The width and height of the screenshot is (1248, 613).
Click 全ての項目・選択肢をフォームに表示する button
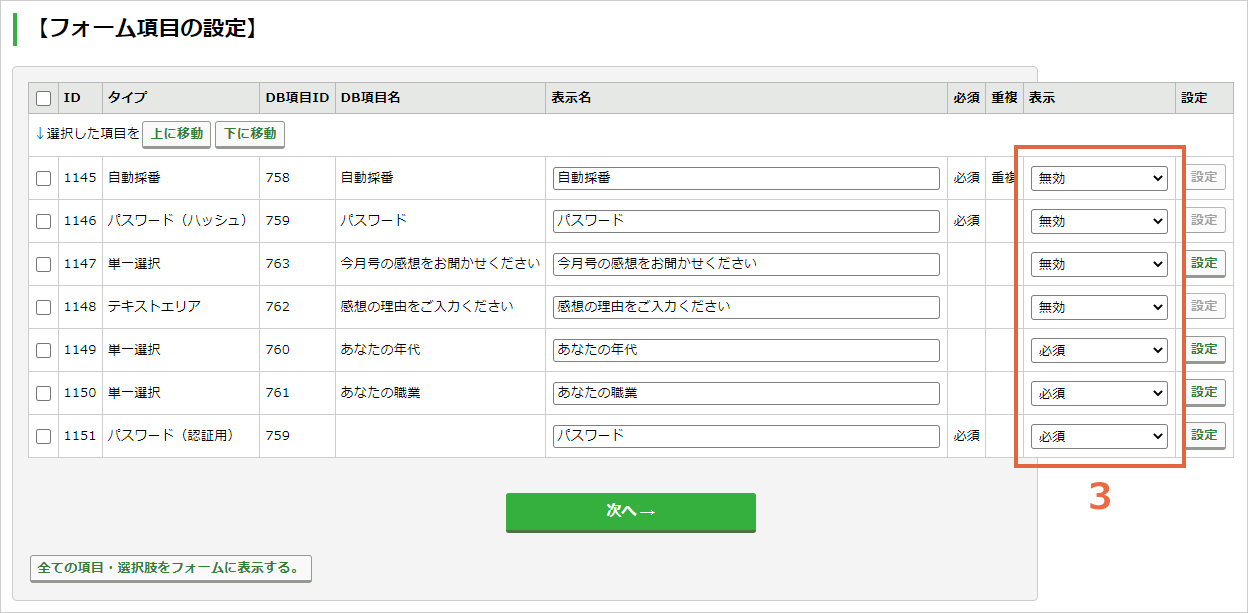tap(171, 568)
